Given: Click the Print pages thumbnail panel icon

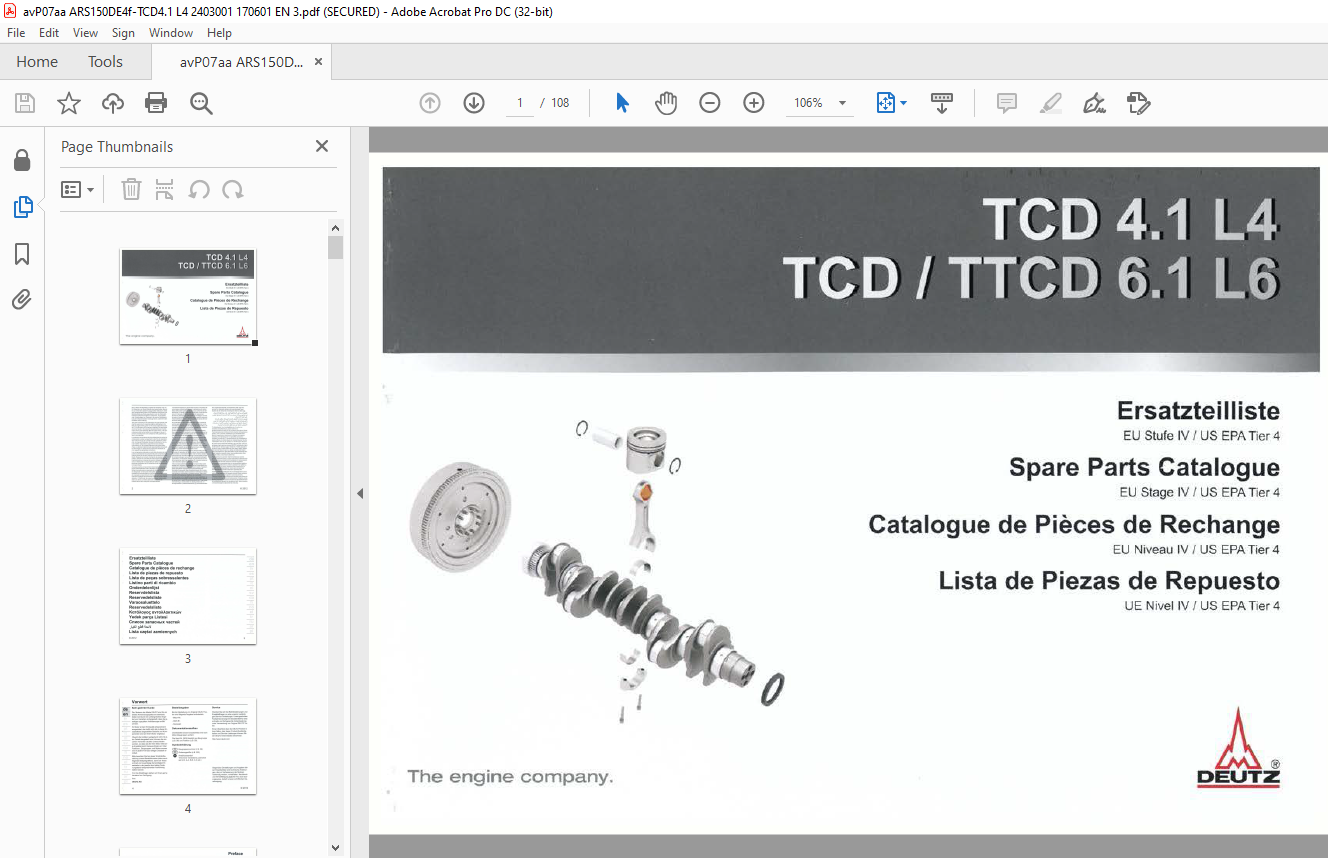Looking at the screenshot, I should click(x=165, y=189).
